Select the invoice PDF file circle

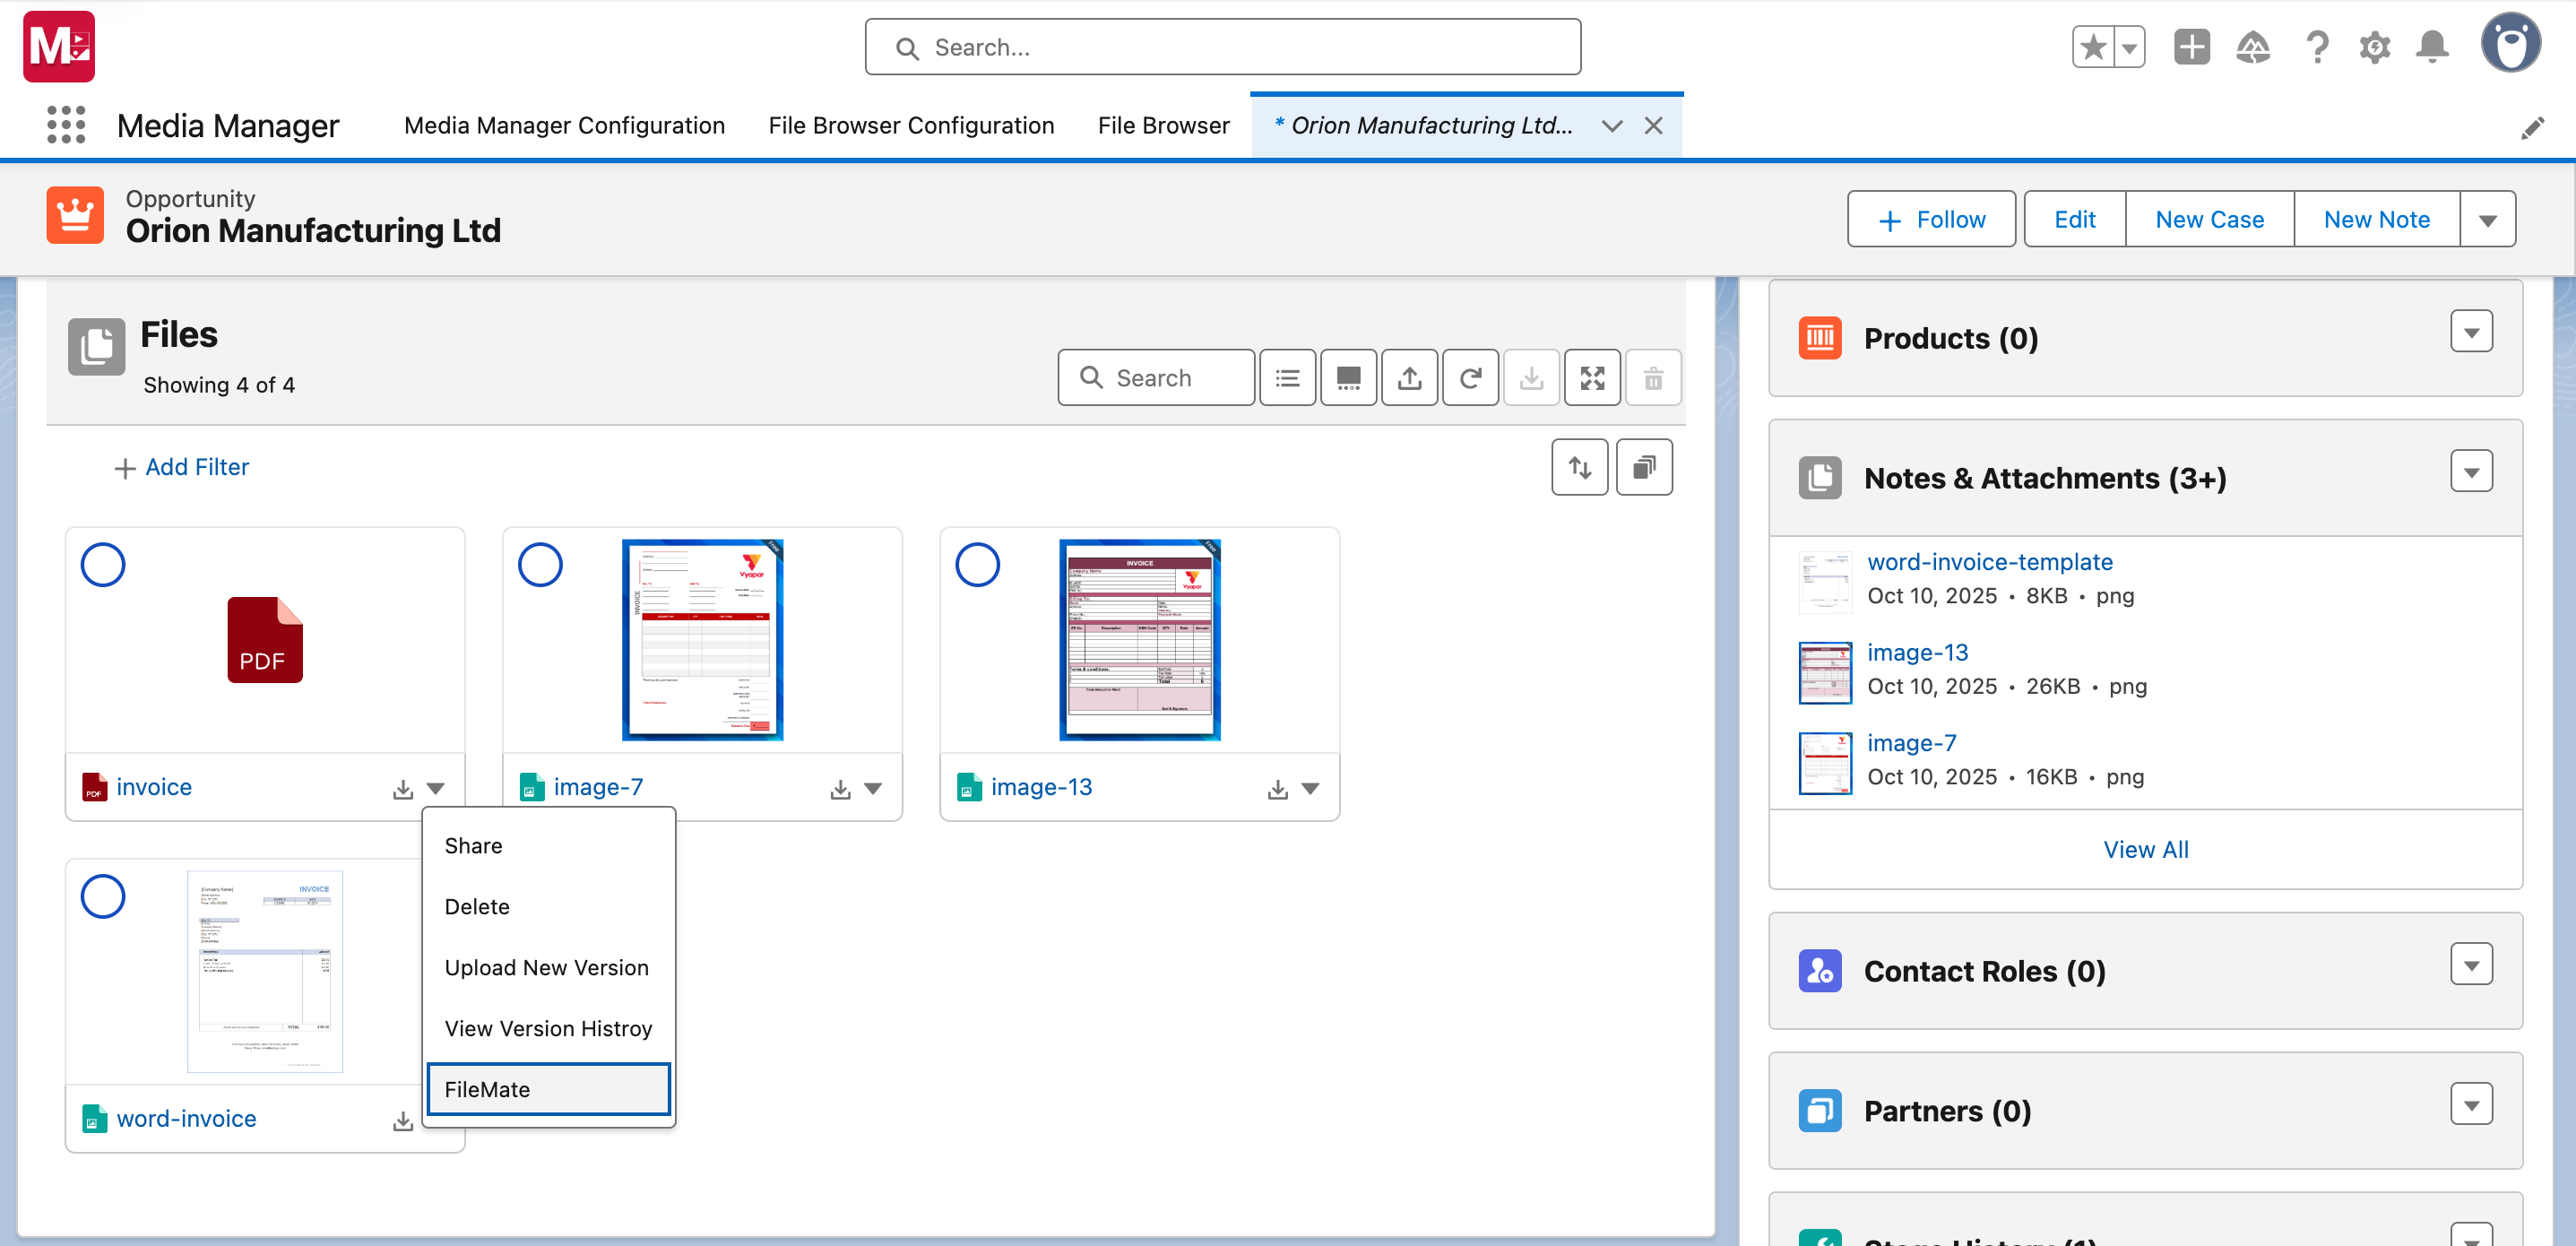pos(103,565)
